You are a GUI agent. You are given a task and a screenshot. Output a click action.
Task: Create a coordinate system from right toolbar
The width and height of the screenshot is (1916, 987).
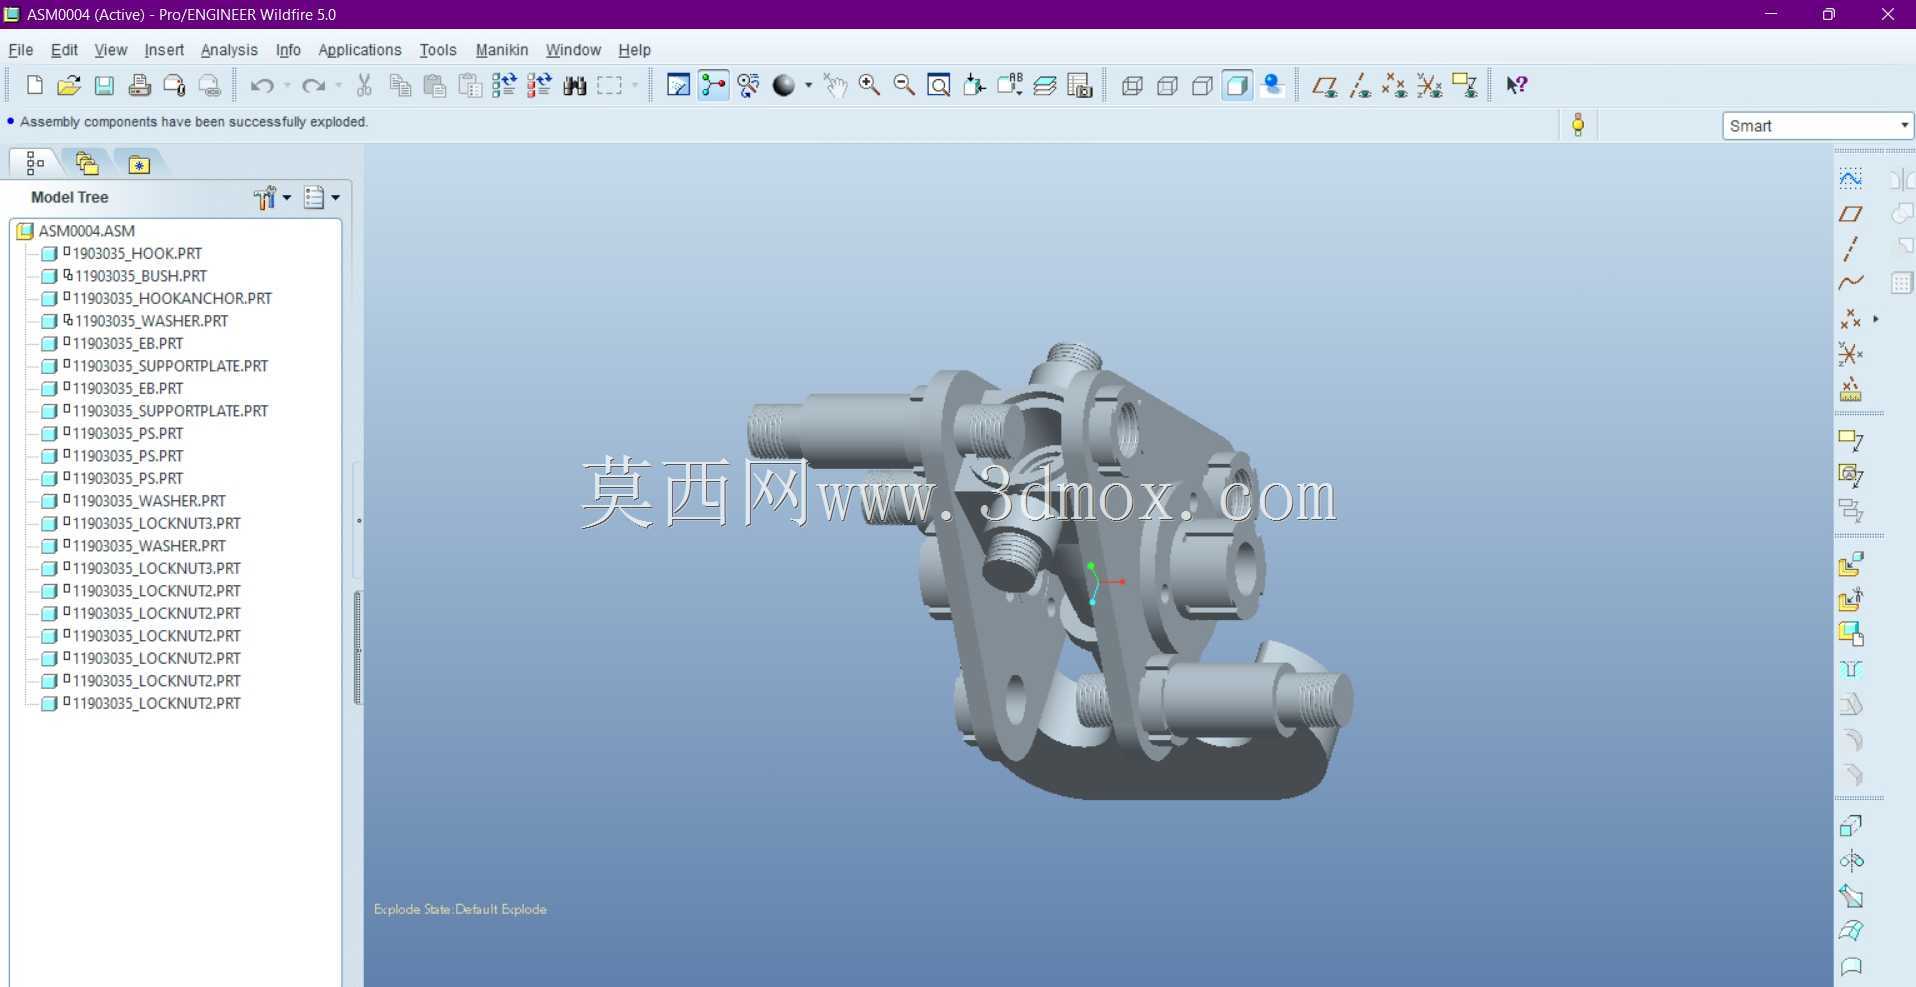click(x=1851, y=354)
